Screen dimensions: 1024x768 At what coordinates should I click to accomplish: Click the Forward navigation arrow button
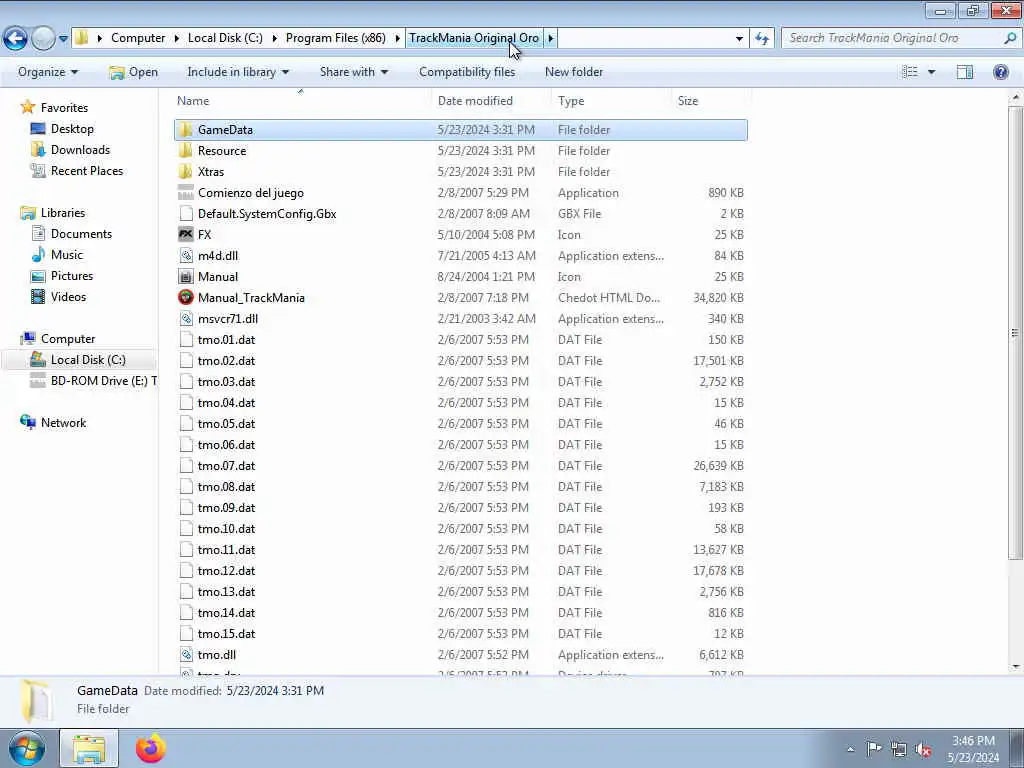pyautogui.click(x=43, y=39)
